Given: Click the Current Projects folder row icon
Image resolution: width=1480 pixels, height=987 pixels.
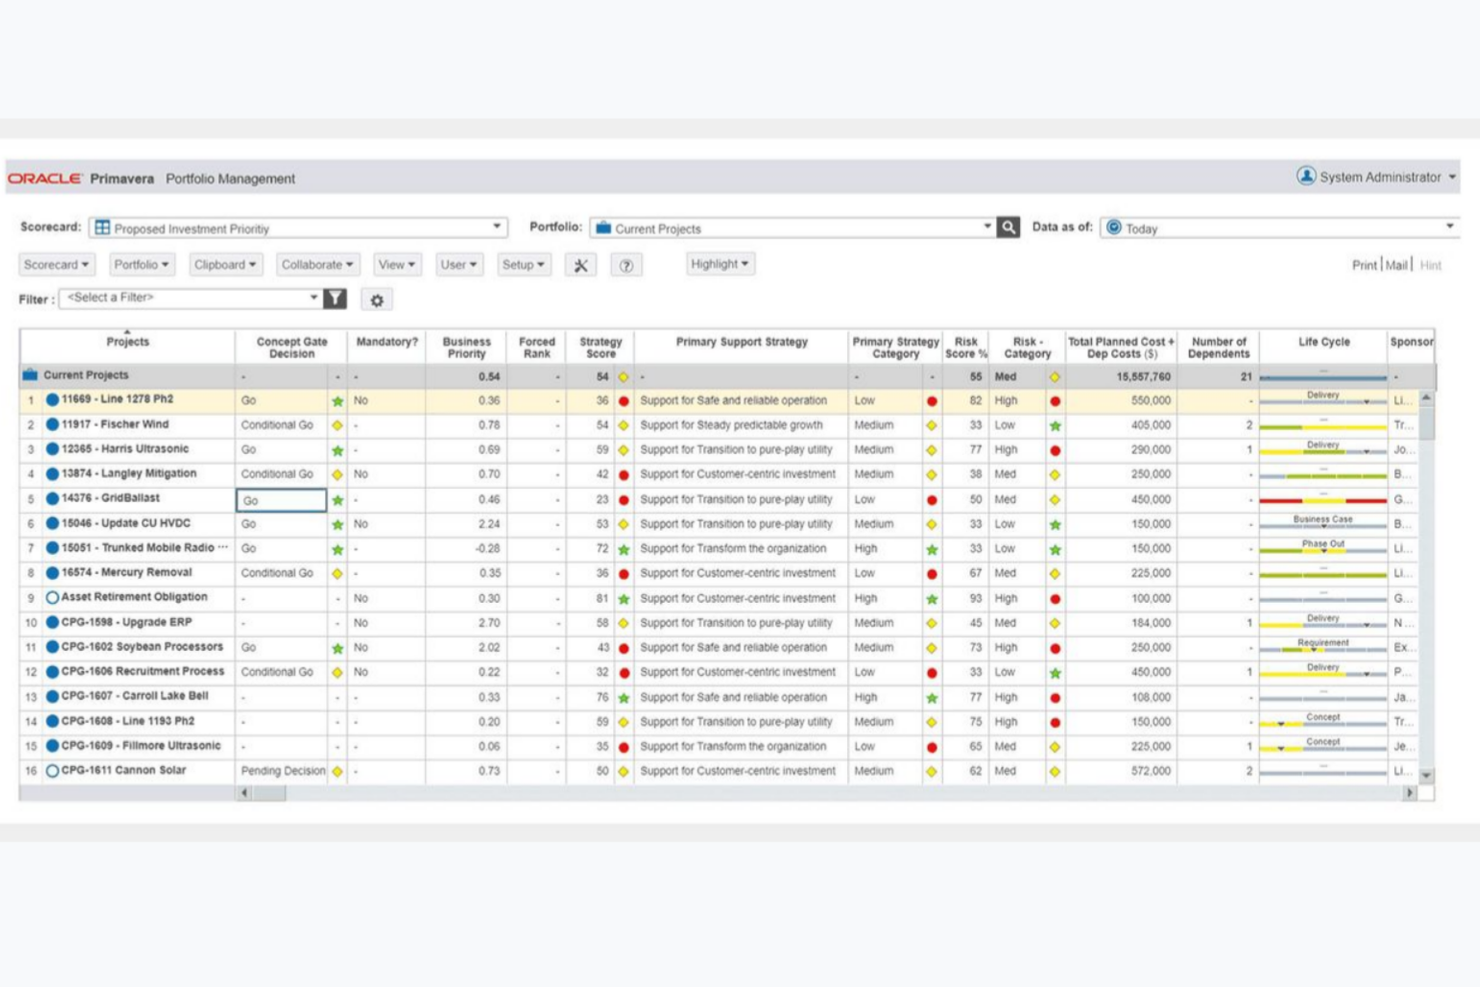Looking at the screenshot, I should coord(30,375).
